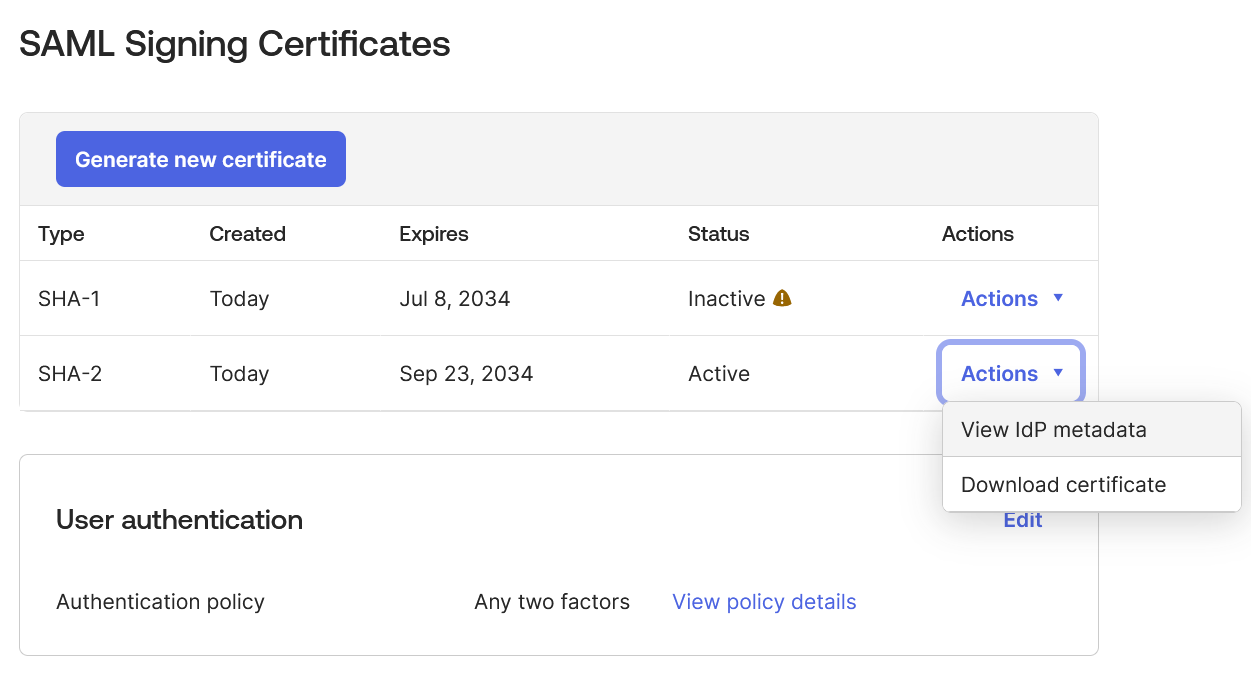Screen dimensions: 1251x699
Task: Click Edit link in User authentication
Action: (x=1023, y=521)
